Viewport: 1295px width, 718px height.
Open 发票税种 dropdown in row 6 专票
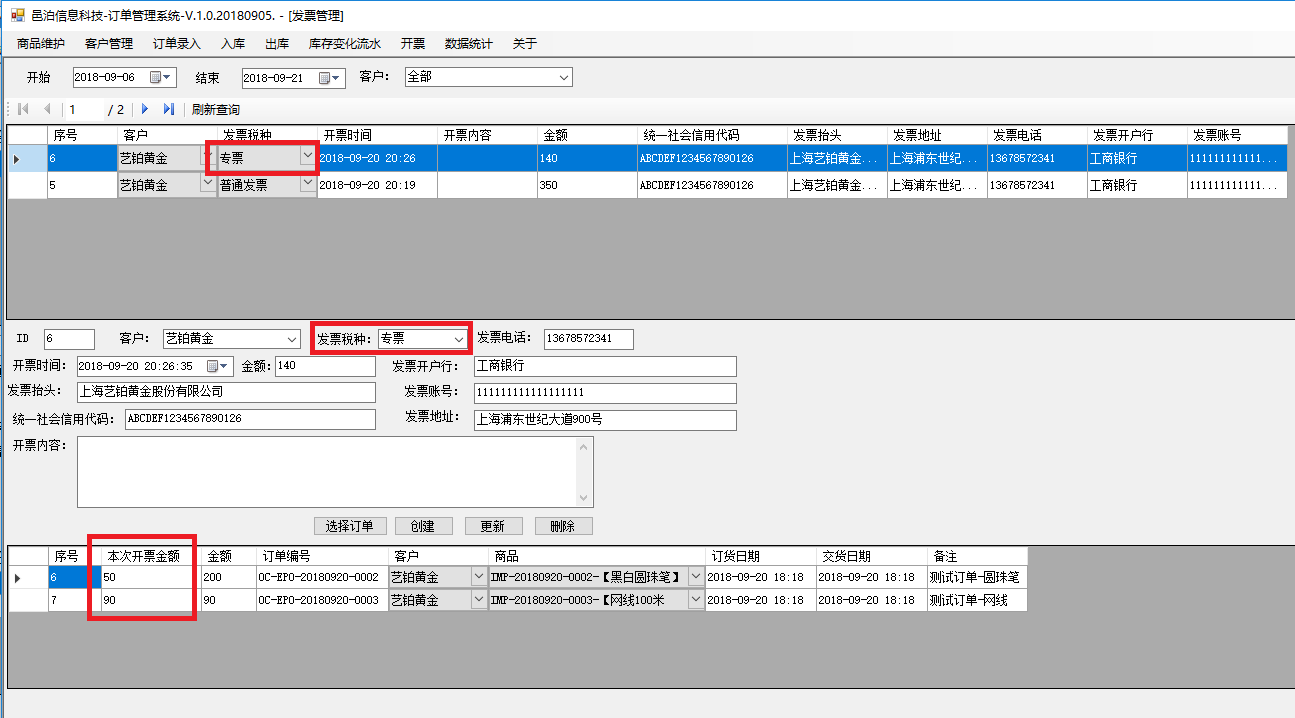point(306,157)
